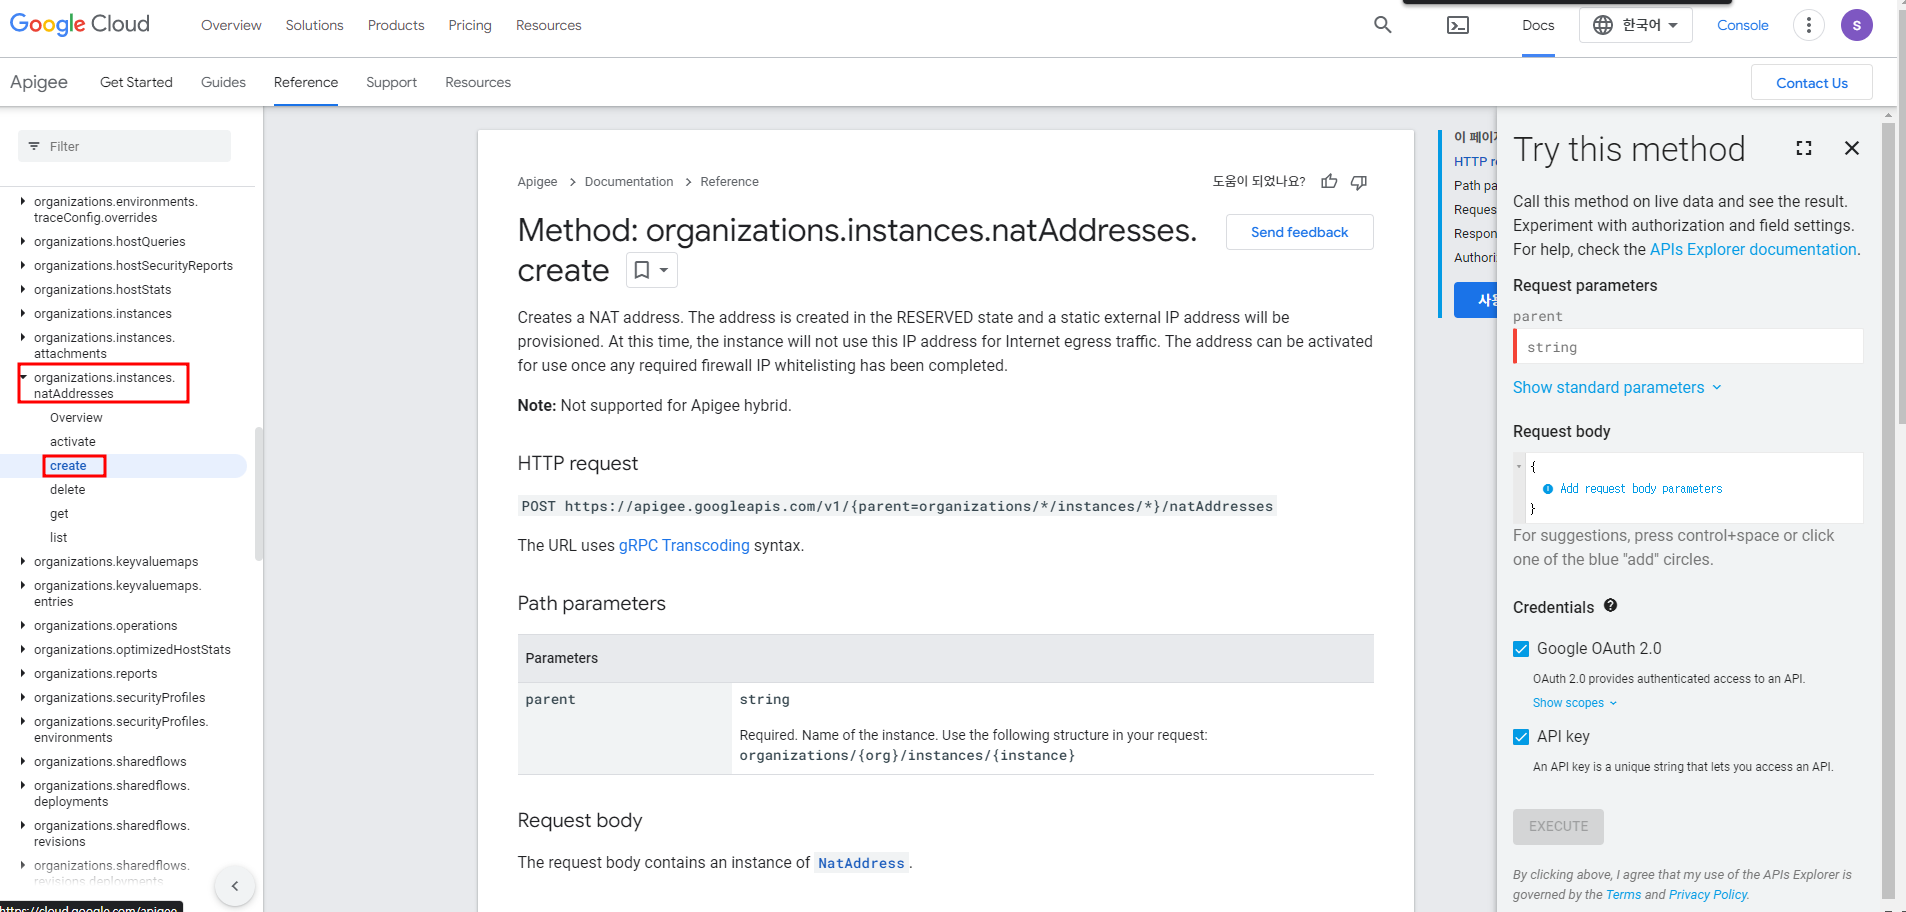The height and width of the screenshot is (912, 1906).
Task: Open the Docs header link
Action: tap(1538, 25)
